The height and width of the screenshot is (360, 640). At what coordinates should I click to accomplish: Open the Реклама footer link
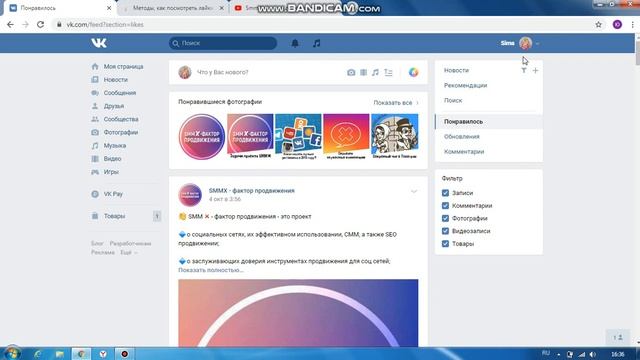point(103,253)
